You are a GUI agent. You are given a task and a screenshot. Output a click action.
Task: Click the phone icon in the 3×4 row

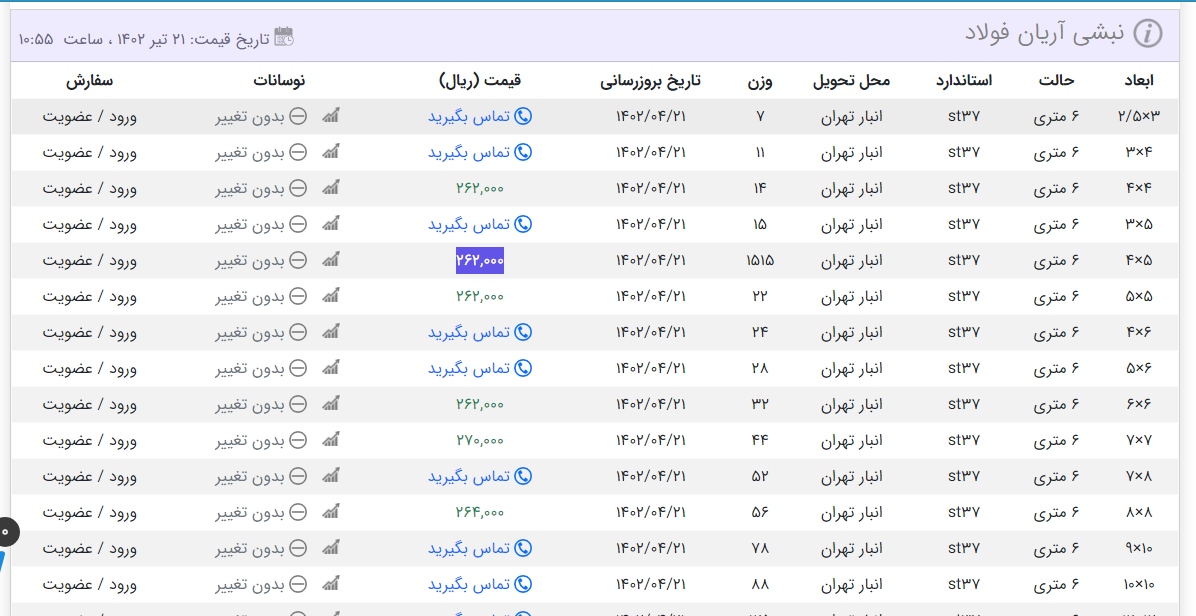point(522,152)
